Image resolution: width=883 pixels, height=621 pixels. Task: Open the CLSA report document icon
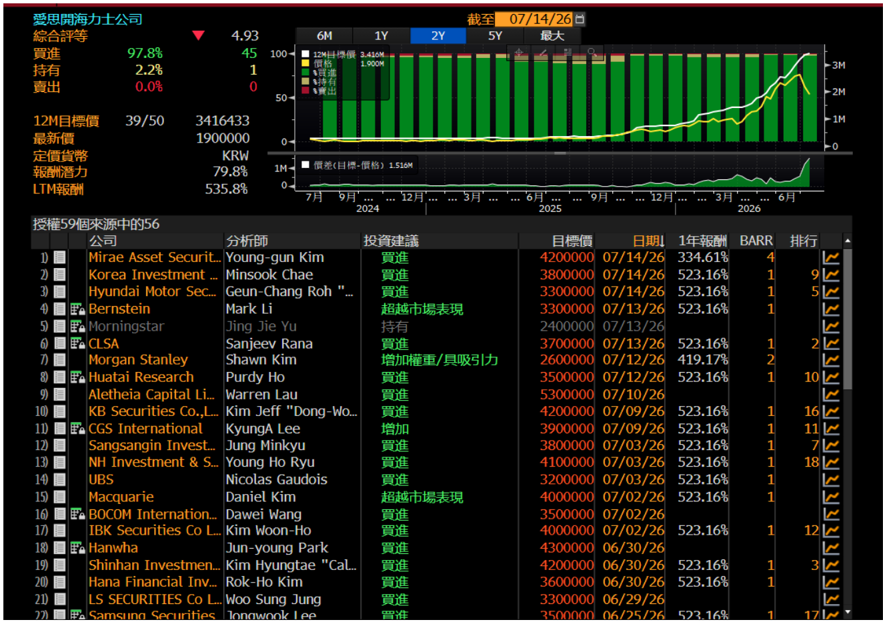pyautogui.click(x=77, y=343)
